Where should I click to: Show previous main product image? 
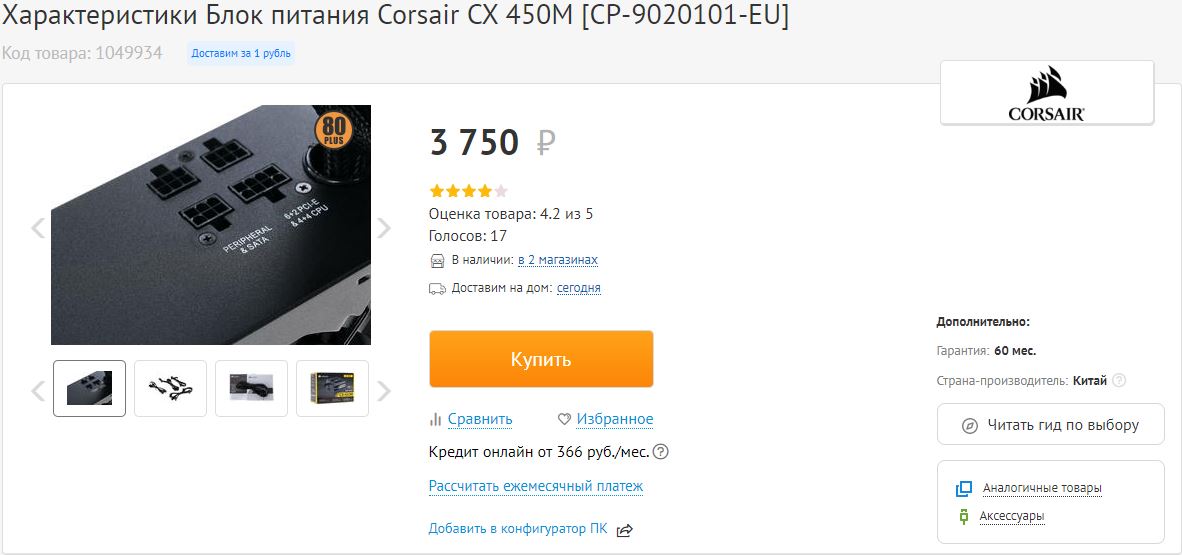pos(38,228)
